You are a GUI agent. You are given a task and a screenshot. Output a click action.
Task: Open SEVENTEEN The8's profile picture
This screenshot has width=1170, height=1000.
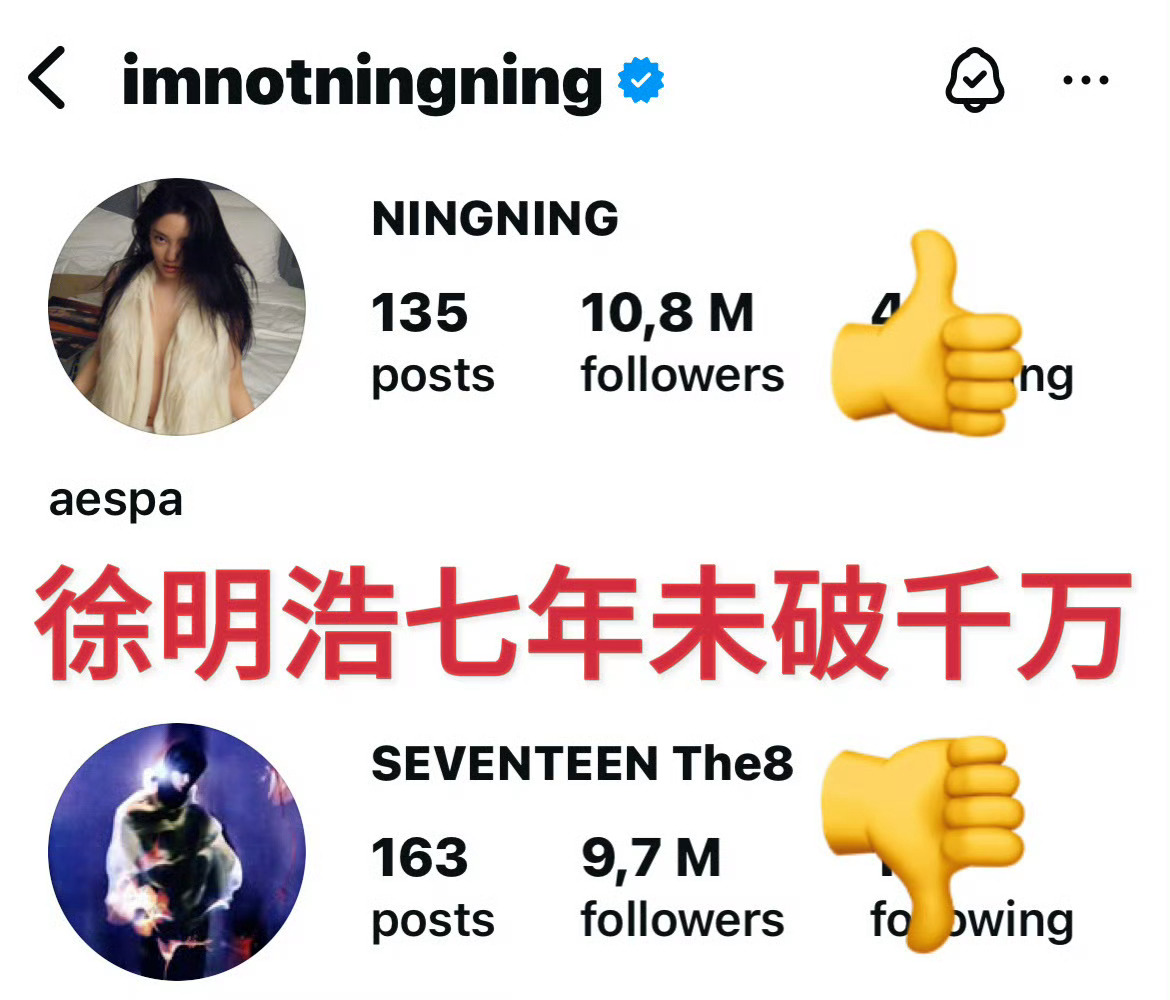(177, 851)
